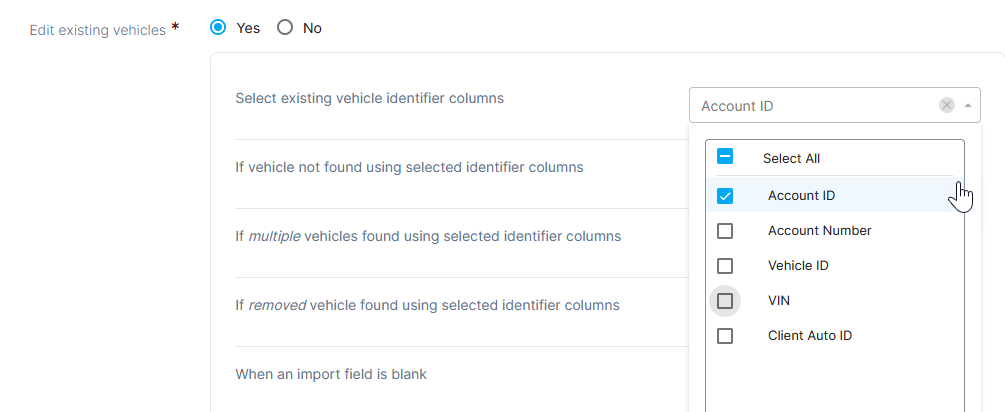Click the Account Number option text
1005x412 pixels.
819,231
